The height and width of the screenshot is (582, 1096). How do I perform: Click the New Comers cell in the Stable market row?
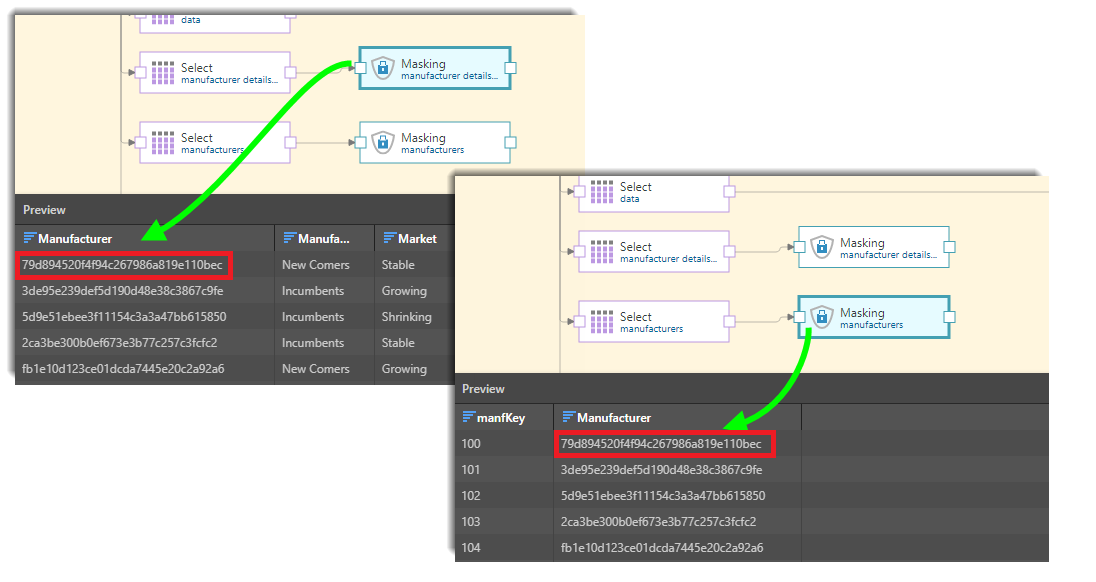[315, 265]
